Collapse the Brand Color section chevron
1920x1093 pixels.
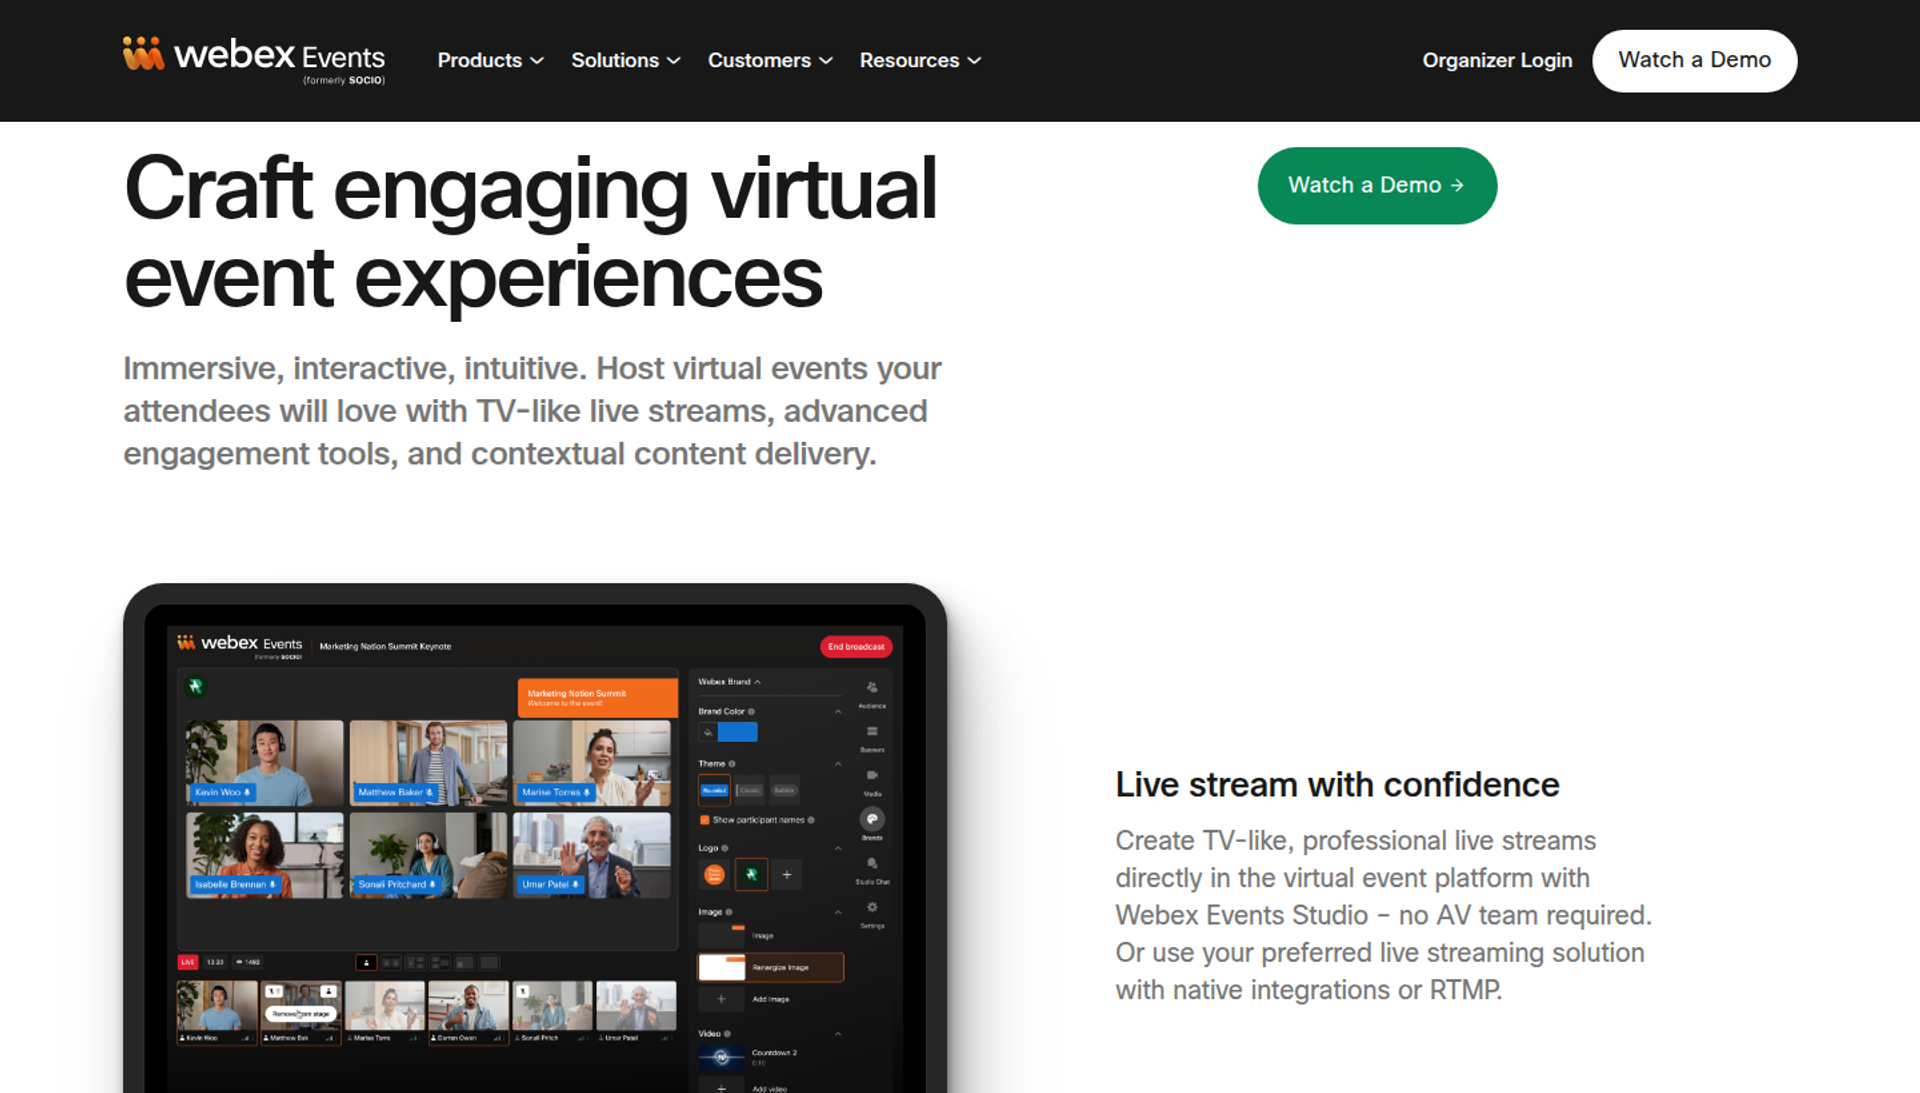(x=838, y=712)
